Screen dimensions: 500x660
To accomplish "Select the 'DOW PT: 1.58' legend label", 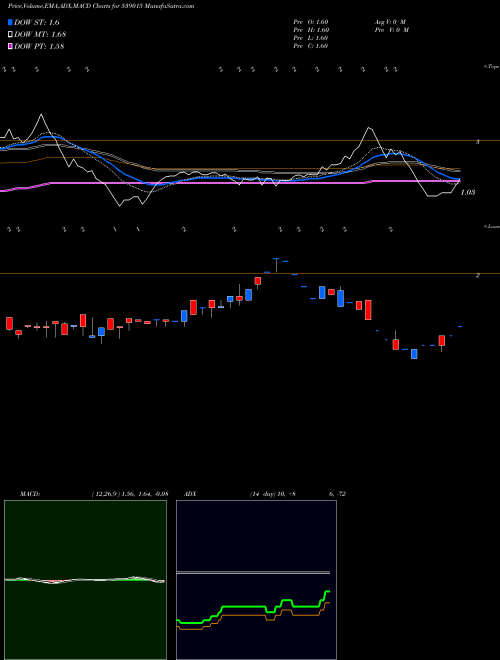I will click(x=39, y=46).
